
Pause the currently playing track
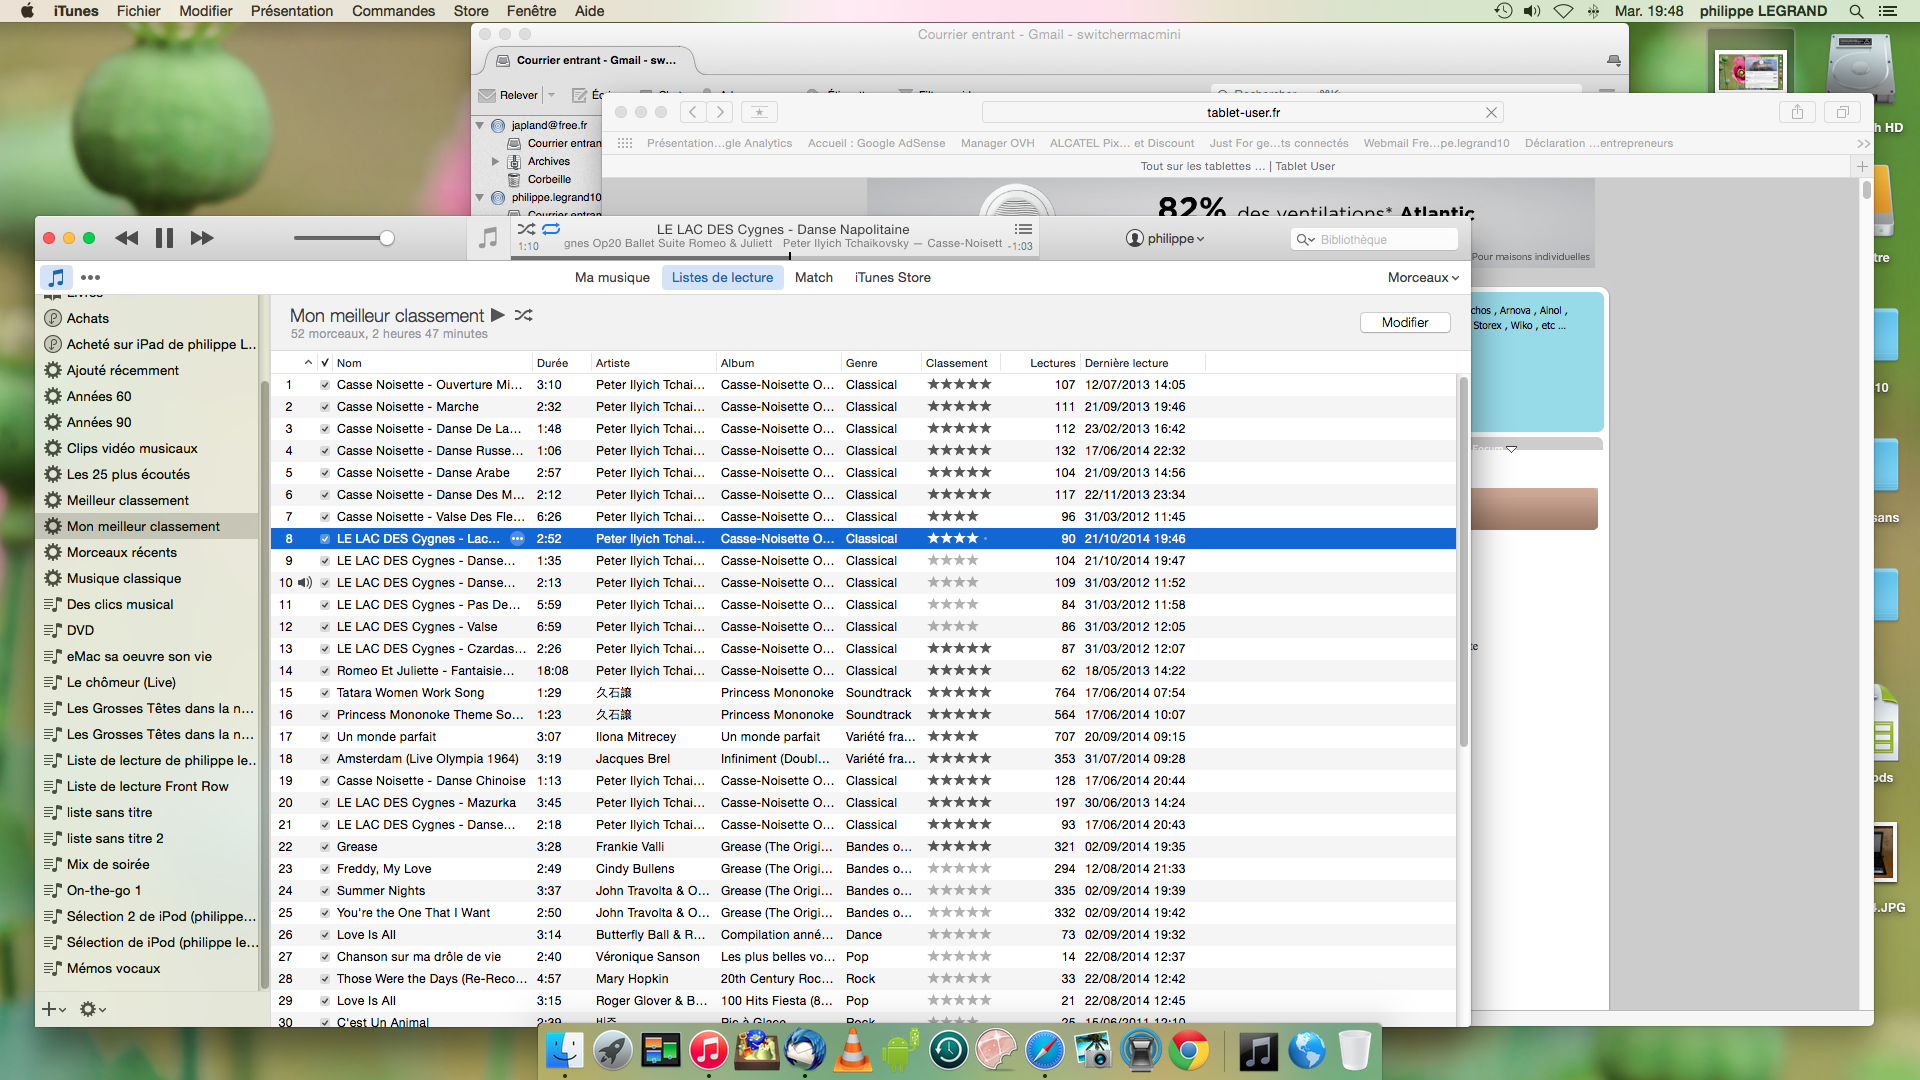pos(164,238)
